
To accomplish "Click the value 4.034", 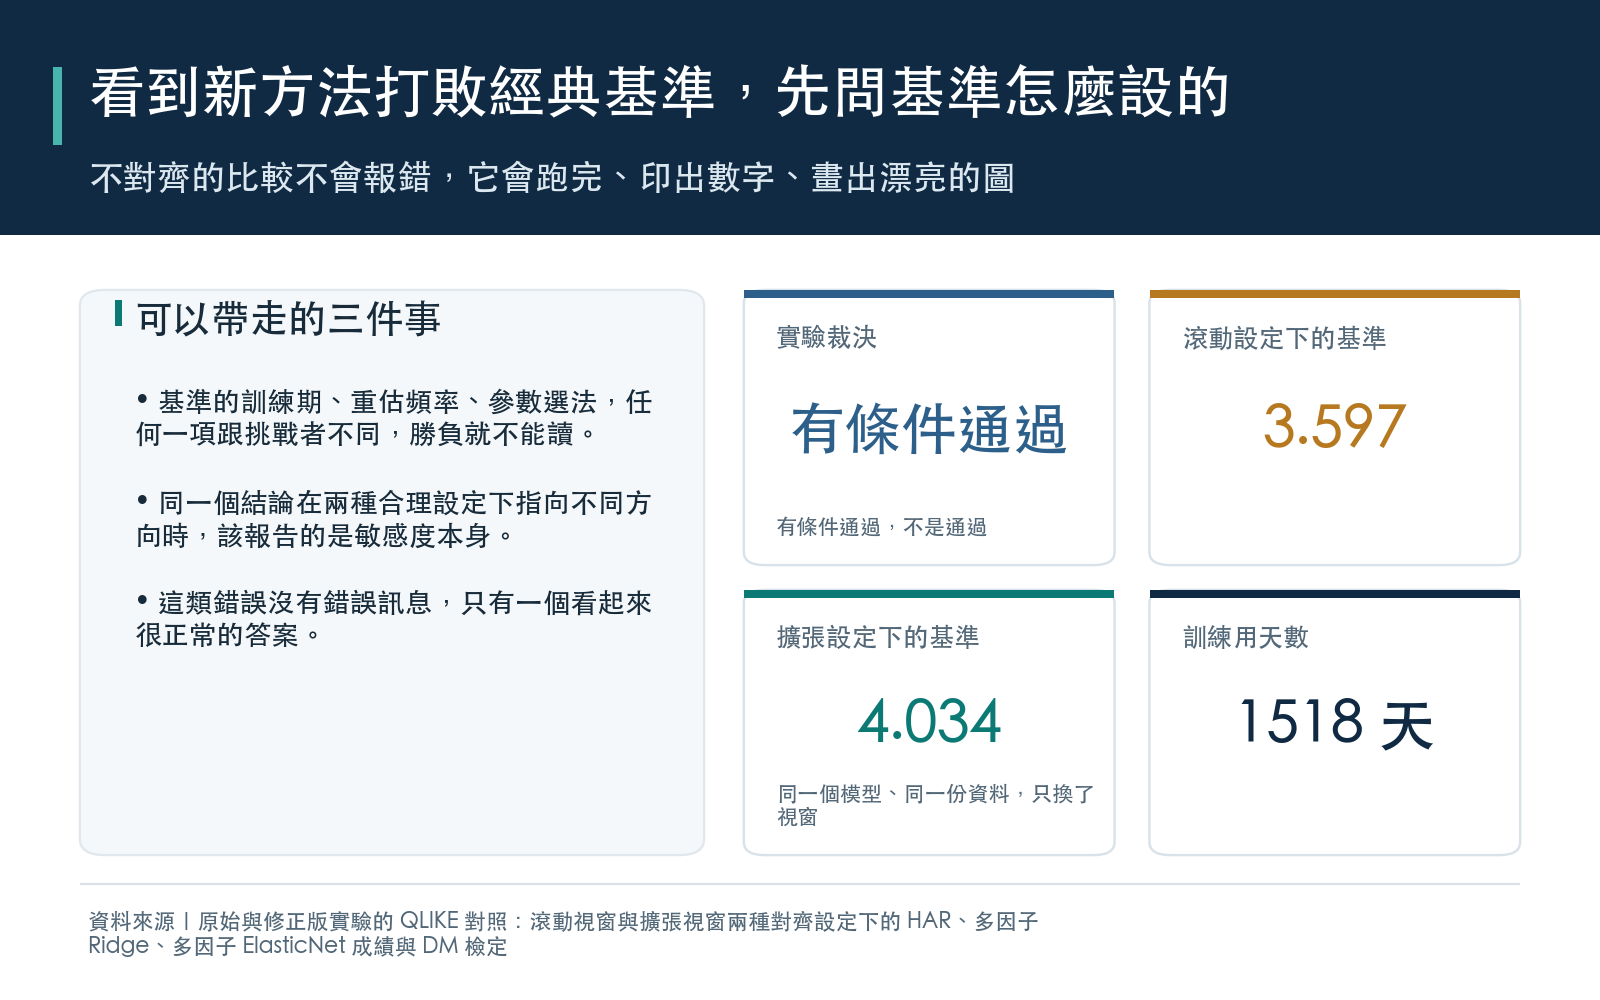I will click(929, 722).
